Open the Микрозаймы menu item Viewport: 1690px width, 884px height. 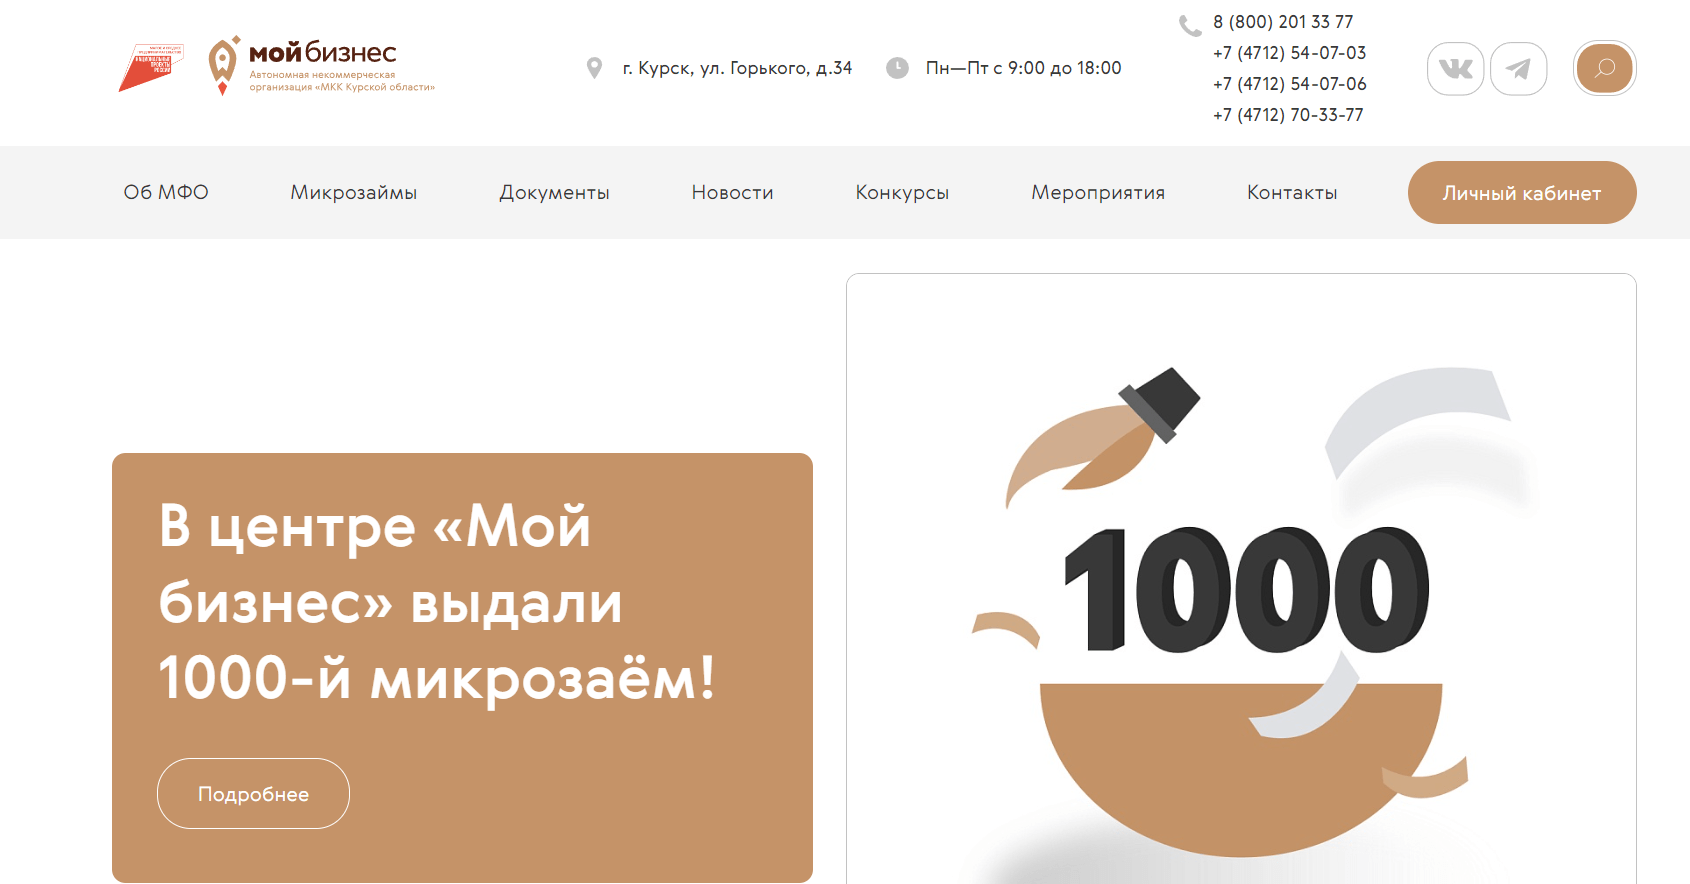click(x=354, y=192)
